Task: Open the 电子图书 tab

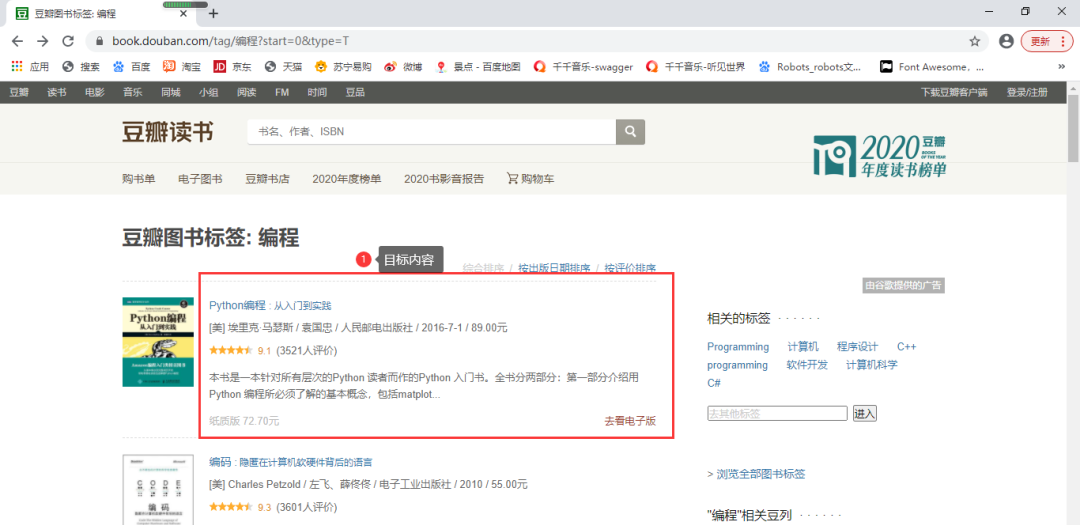Action: (200, 179)
